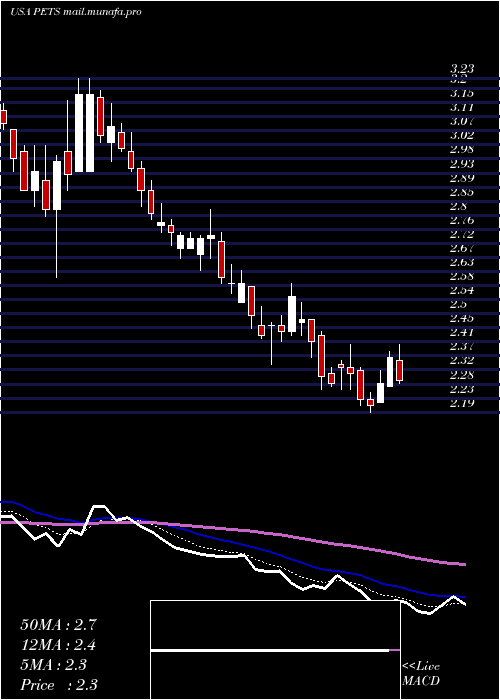Click the 2.8 price axis label
Screen dimensions: 500x700
point(458,206)
